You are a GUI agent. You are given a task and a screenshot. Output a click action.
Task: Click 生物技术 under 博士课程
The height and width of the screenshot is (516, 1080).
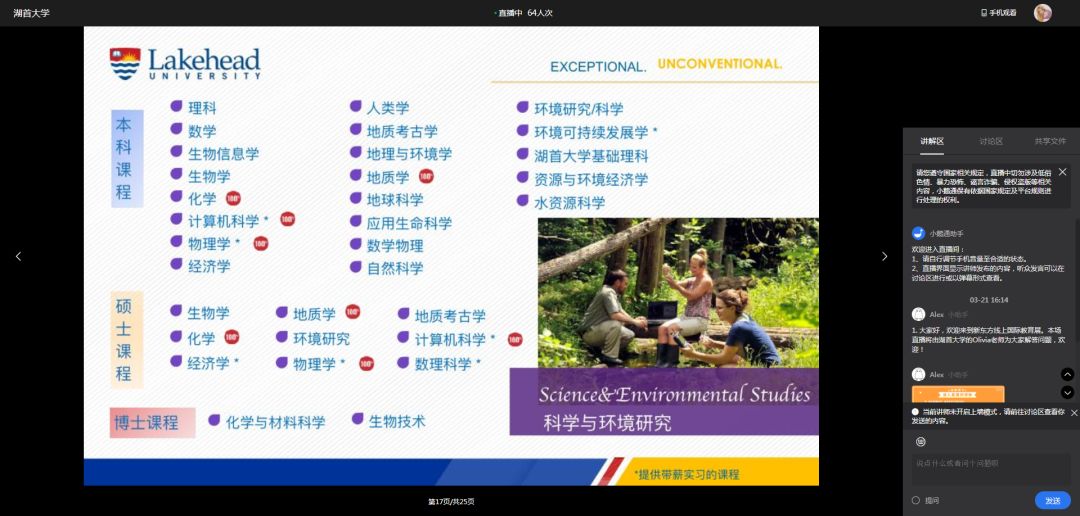pos(397,421)
